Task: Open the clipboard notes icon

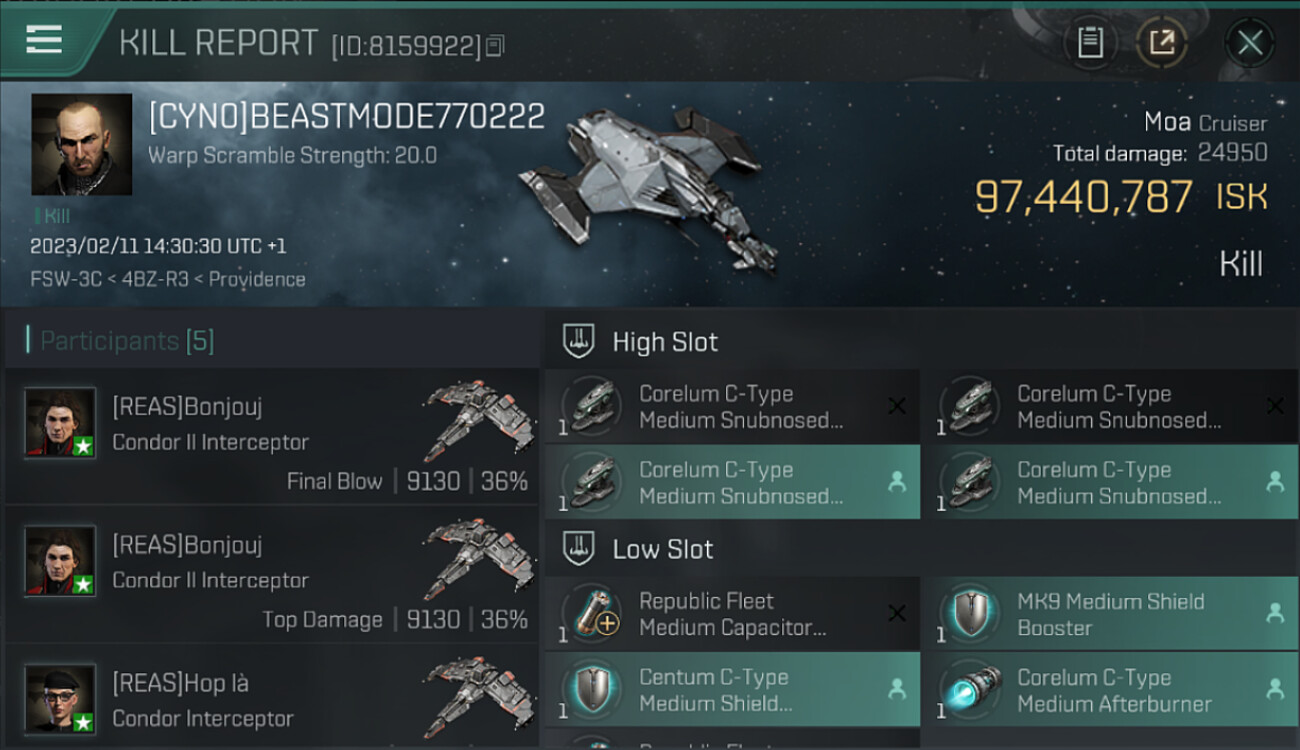Action: [x=1090, y=42]
